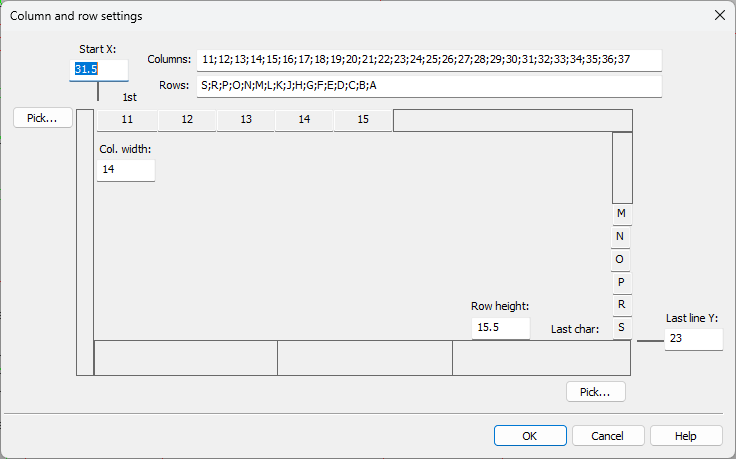The height and width of the screenshot is (459, 736).
Task: Confirm settings with the OK button
Action: click(530, 436)
